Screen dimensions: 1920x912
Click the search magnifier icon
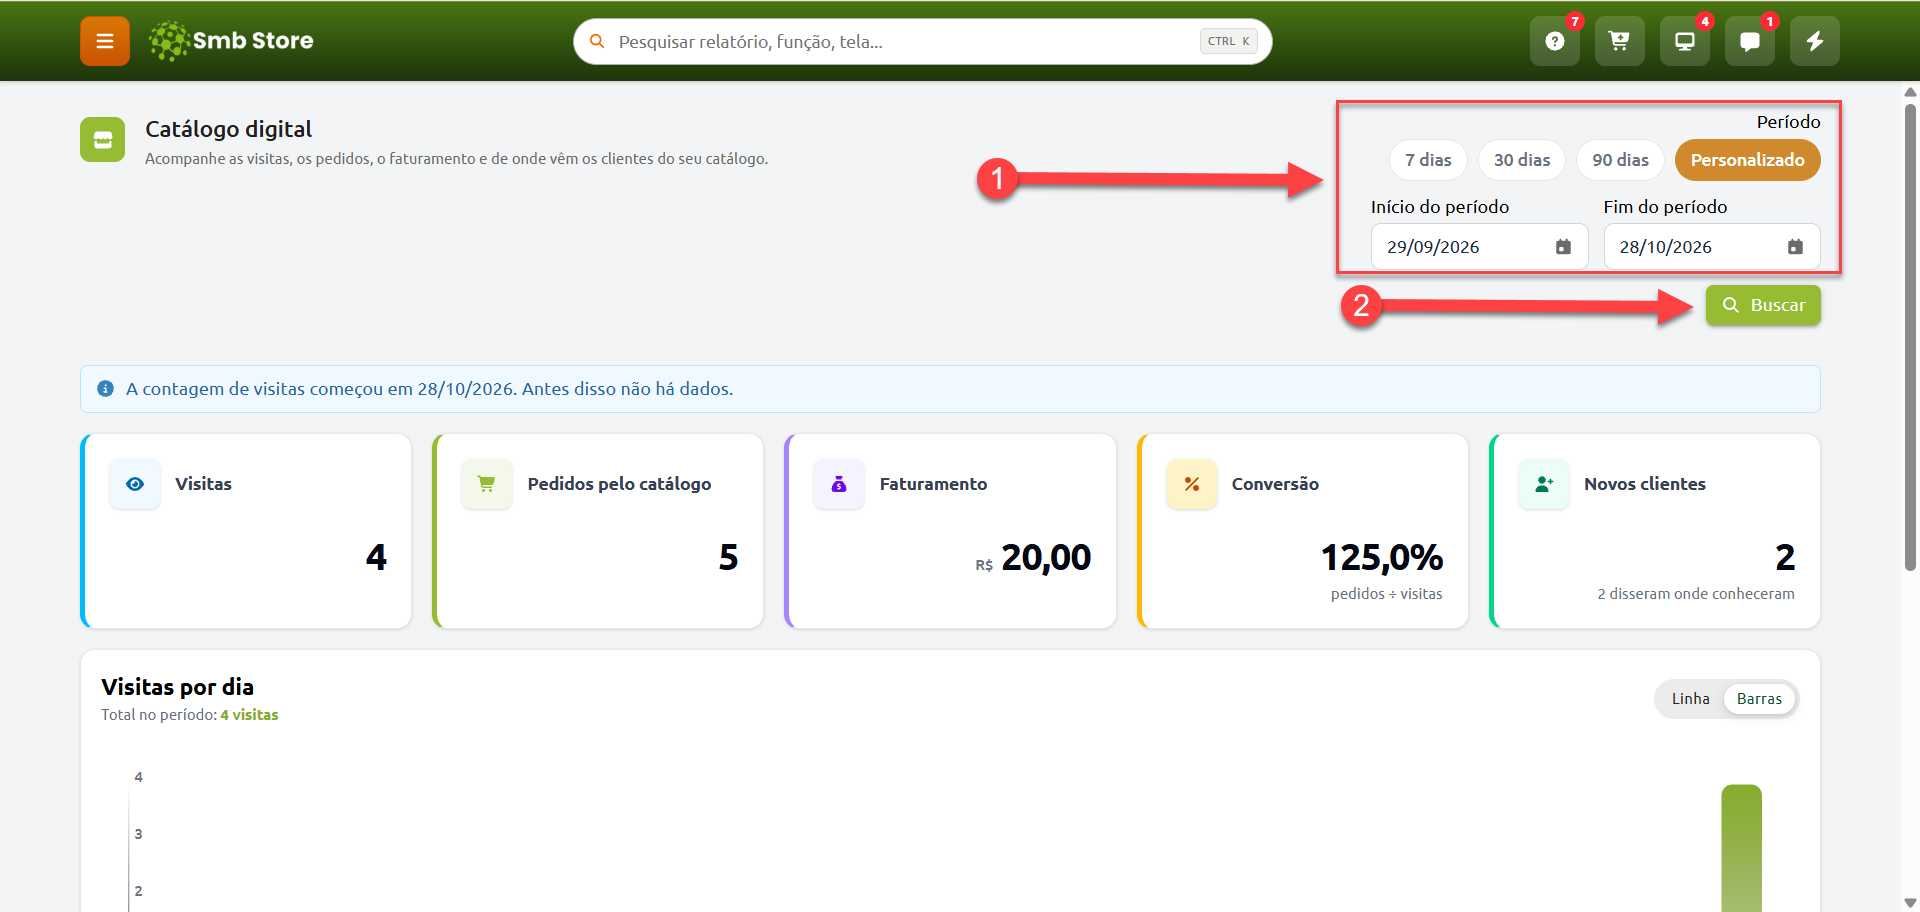(x=597, y=41)
